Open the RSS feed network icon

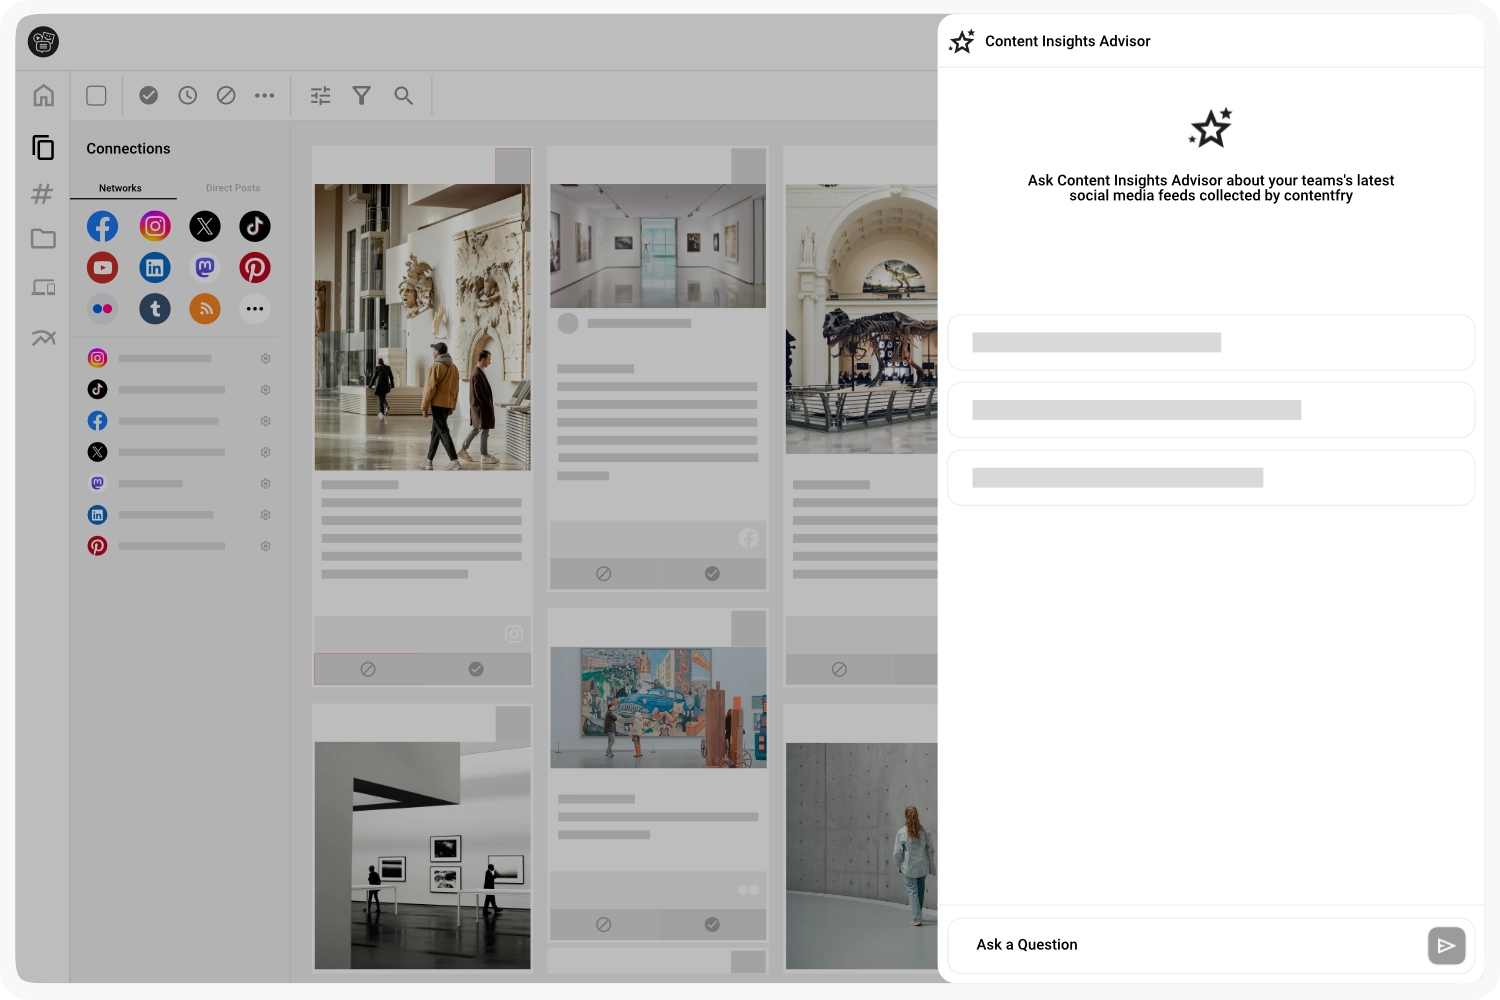pyautogui.click(x=205, y=309)
